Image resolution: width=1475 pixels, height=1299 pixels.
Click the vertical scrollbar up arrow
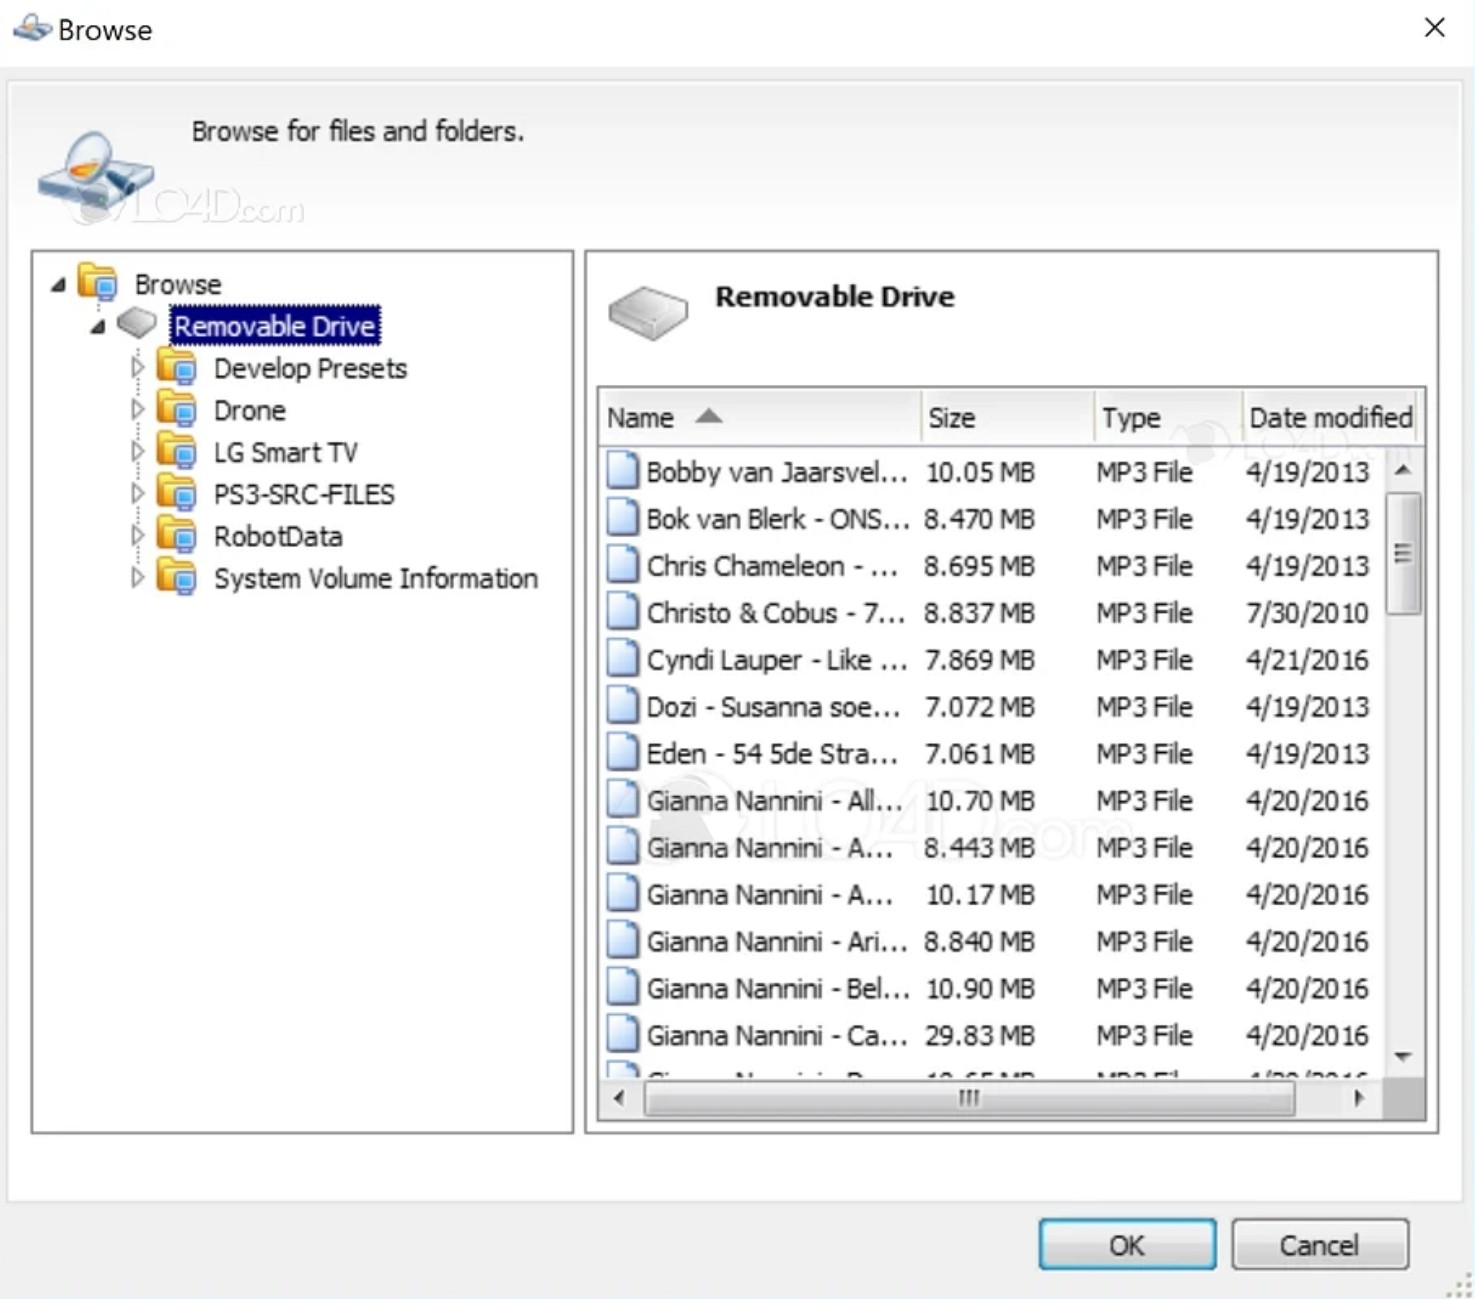[x=1403, y=469]
